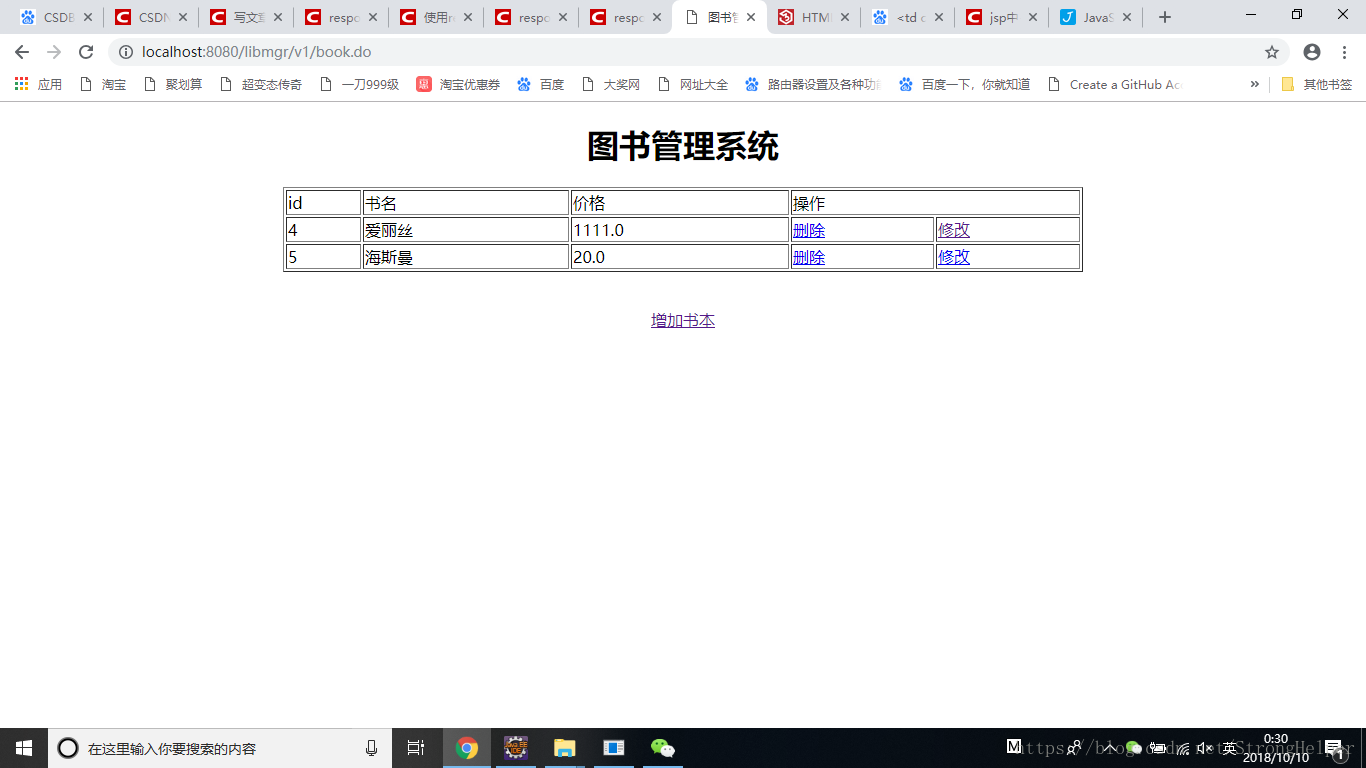Open the 超变态传奇 bookmark
Screen dimensions: 1366x768
tap(260, 85)
